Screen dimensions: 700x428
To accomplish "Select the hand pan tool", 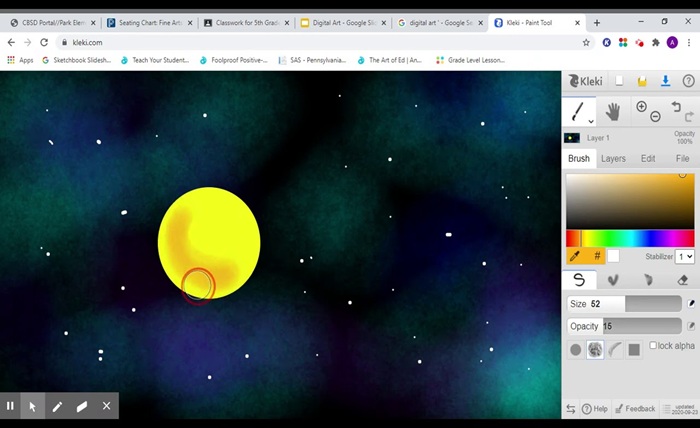I will click(x=612, y=112).
